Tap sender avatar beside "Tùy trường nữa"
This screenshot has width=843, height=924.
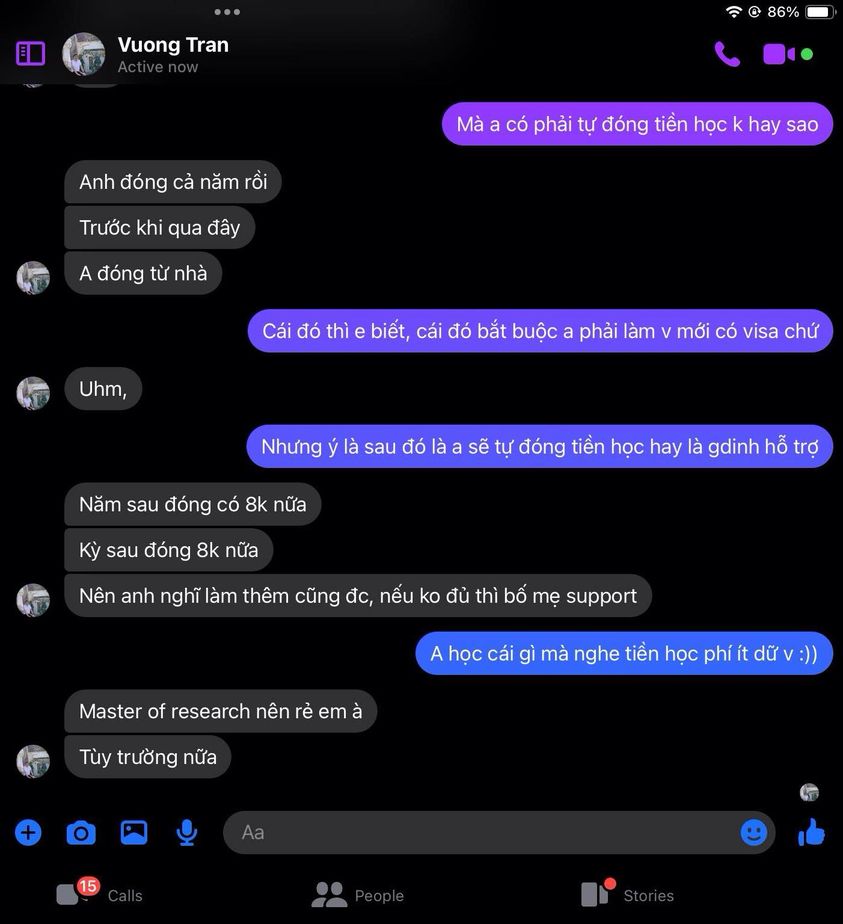click(33, 761)
